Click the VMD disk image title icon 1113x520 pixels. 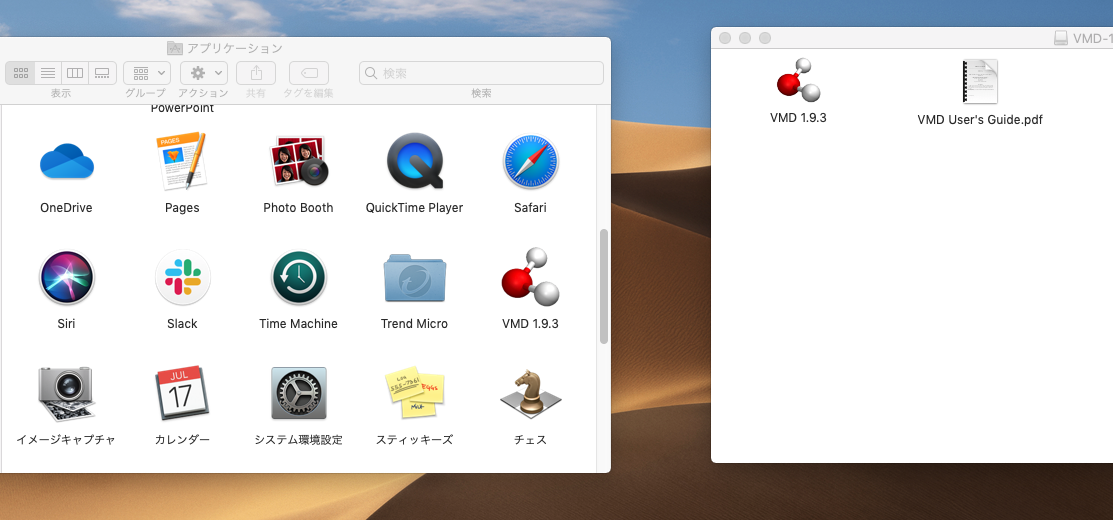1061,38
